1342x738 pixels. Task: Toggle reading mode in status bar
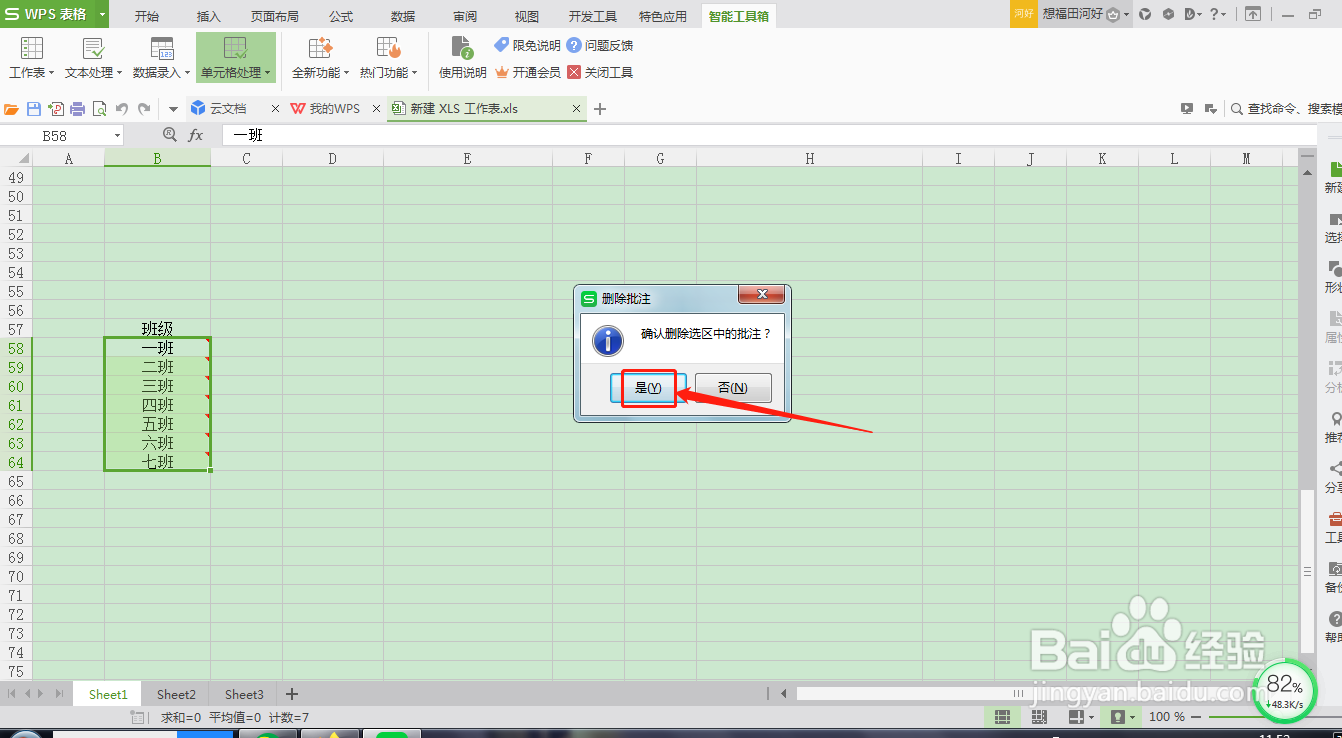pos(1076,717)
